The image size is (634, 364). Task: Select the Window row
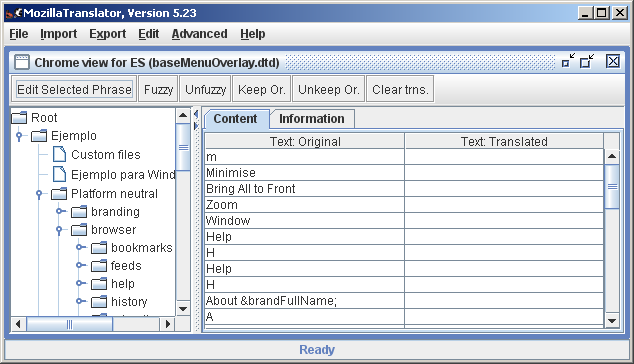(404, 220)
